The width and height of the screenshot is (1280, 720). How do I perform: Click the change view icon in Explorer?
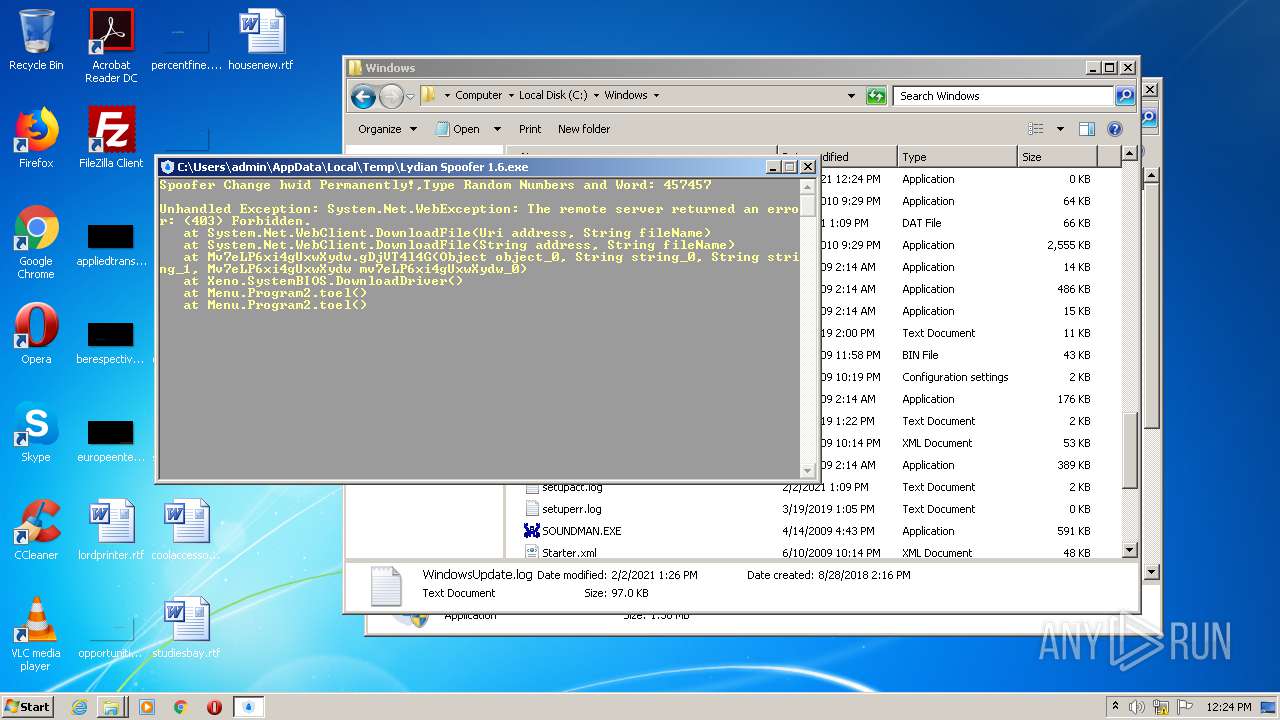pyautogui.click(x=1036, y=129)
